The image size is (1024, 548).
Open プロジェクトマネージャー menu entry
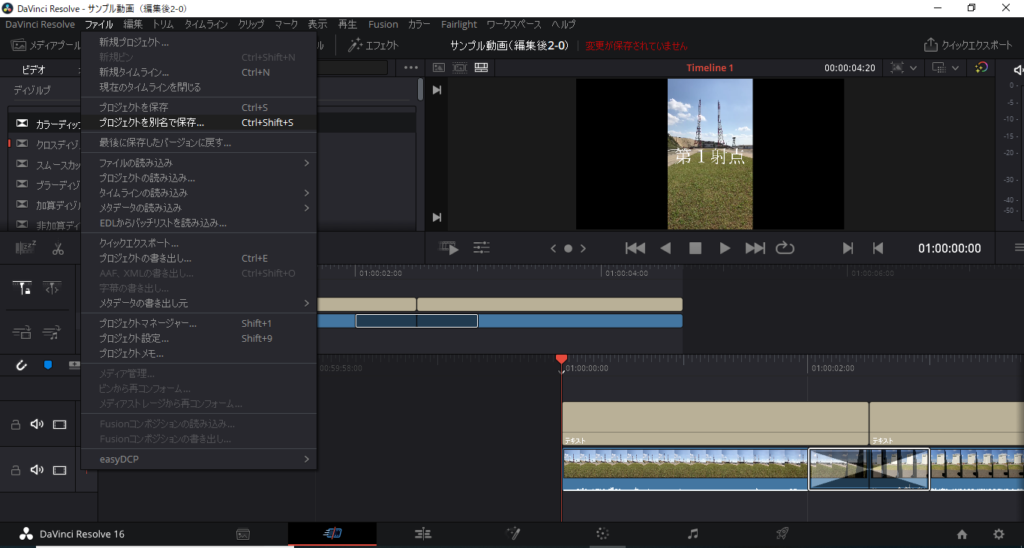point(199,323)
